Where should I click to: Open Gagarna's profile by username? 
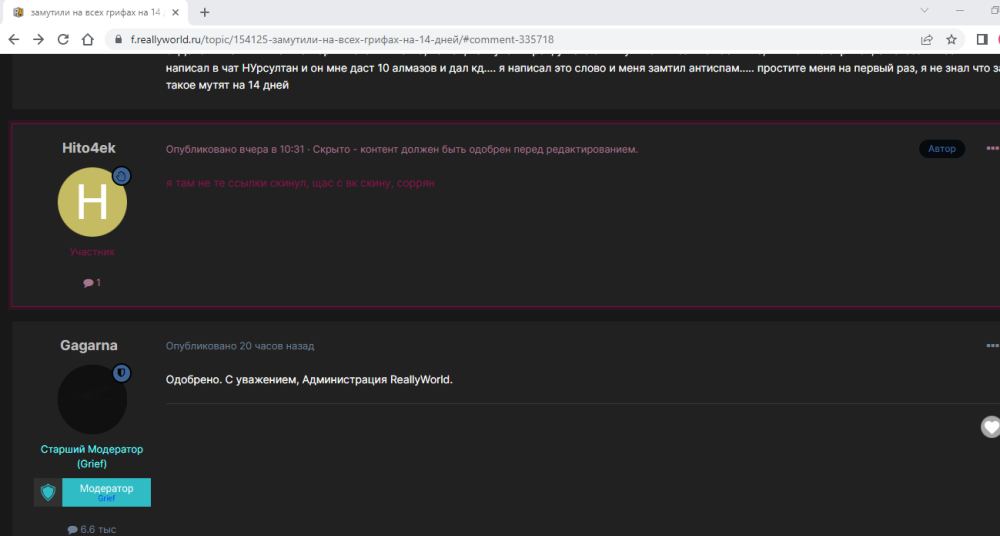click(89, 345)
